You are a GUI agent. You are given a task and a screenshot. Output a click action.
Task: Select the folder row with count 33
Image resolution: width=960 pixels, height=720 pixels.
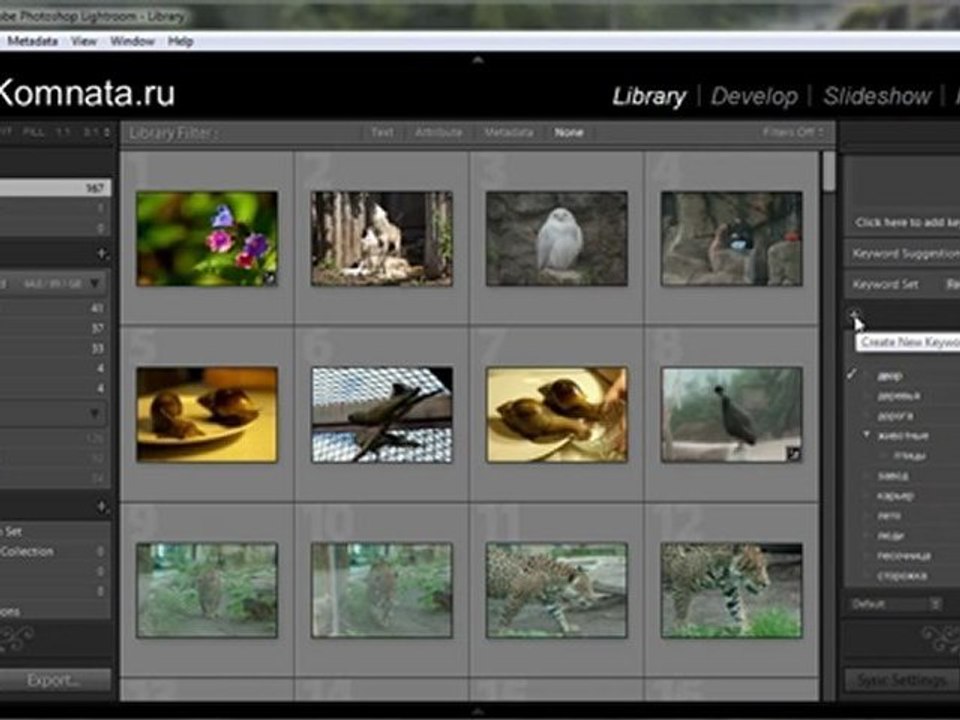(x=55, y=348)
